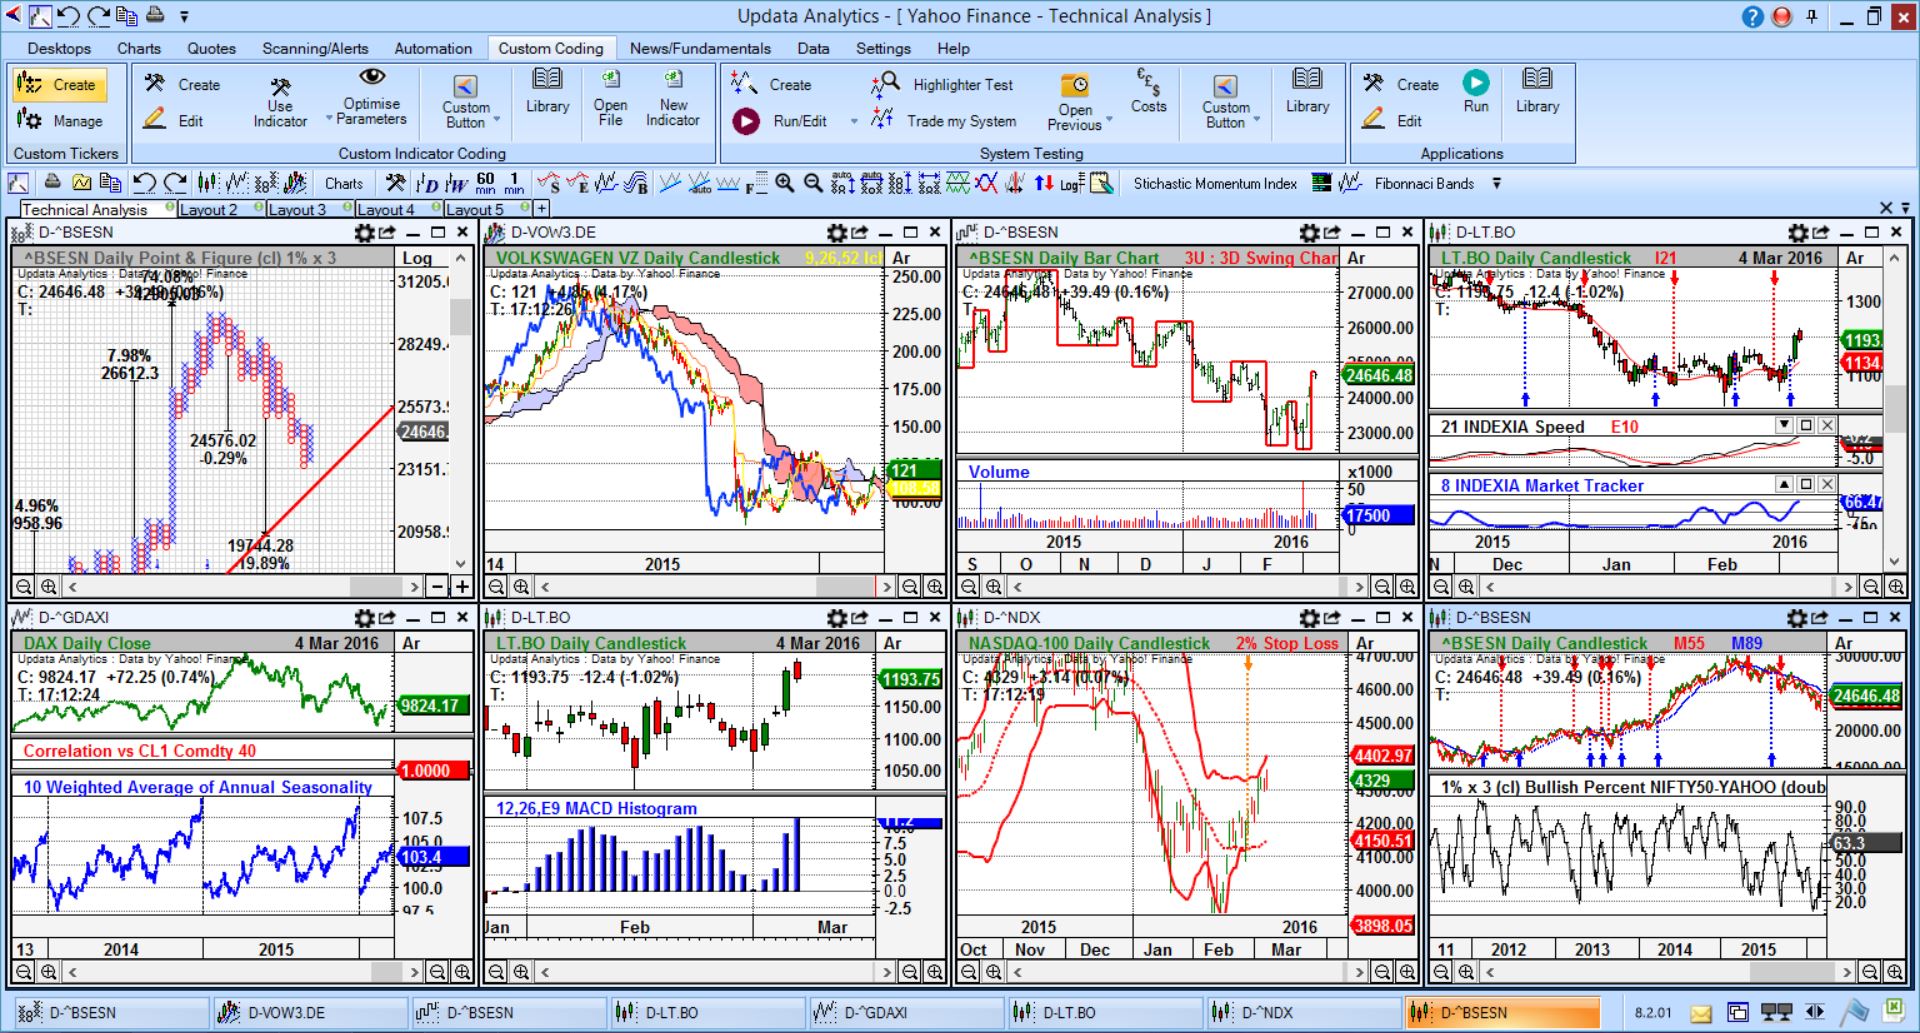This screenshot has height=1033, width=1920.
Task: Click the Print icon in the chart toolbar
Action: [52, 183]
